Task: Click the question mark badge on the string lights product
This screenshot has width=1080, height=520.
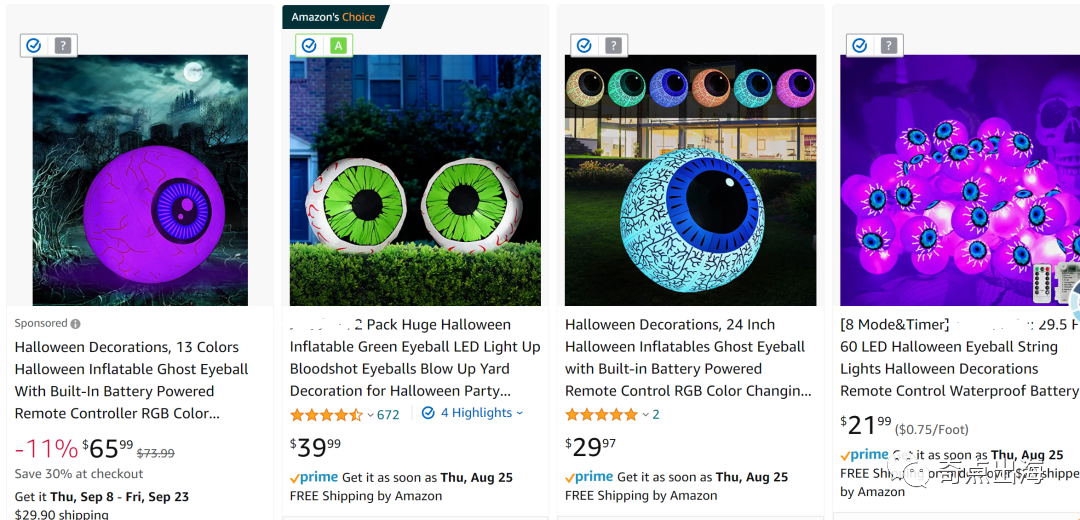Action: click(x=888, y=45)
